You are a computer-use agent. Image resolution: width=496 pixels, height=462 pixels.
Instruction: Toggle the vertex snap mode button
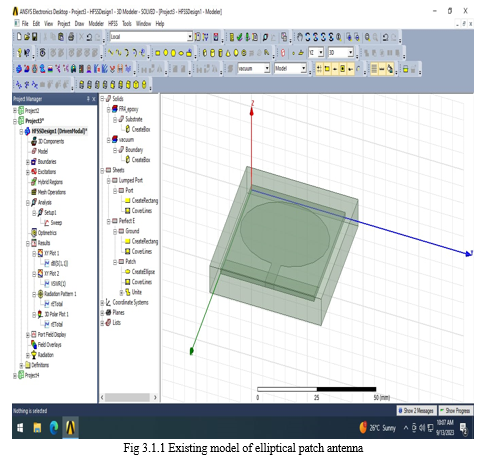click(327, 69)
